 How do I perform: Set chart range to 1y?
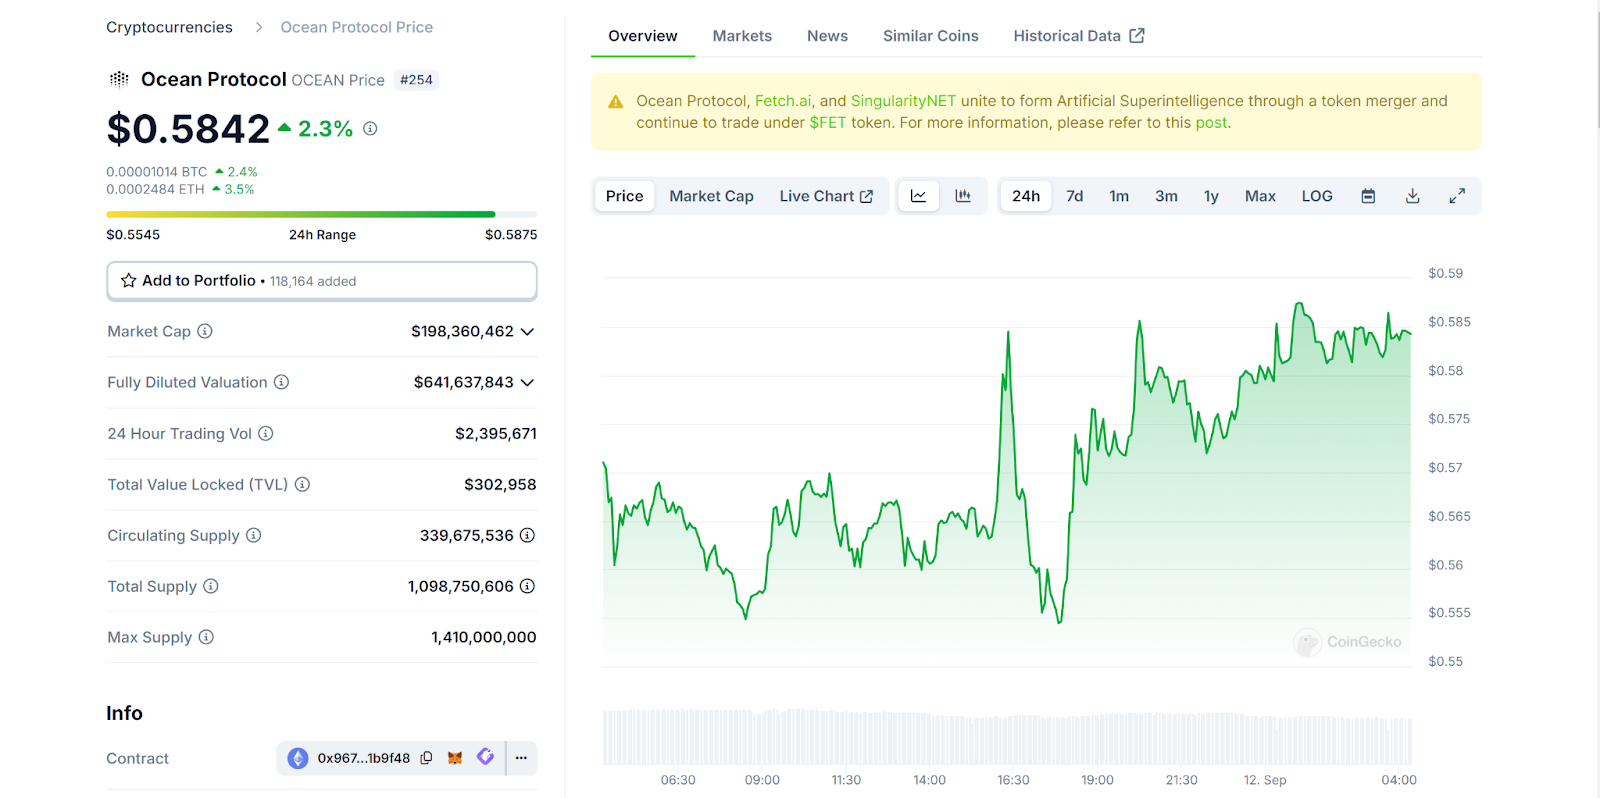tap(1211, 196)
